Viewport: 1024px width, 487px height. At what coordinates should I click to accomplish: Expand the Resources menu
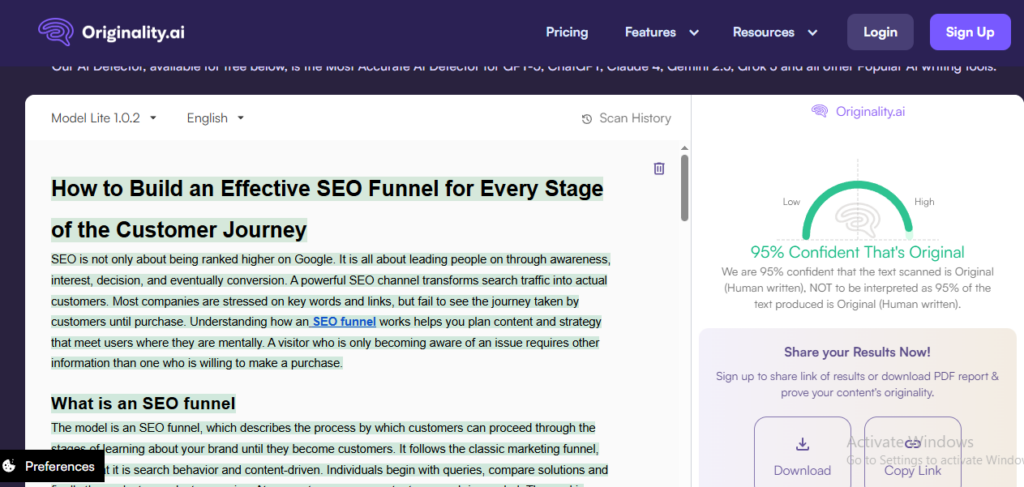tap(773, 32)
